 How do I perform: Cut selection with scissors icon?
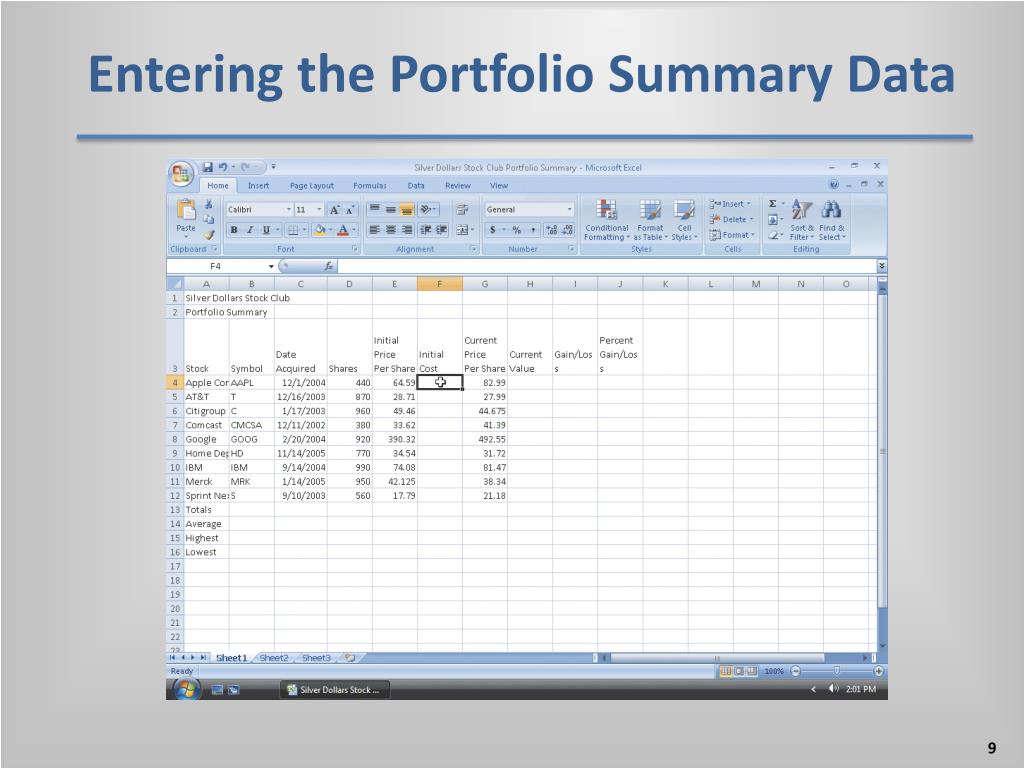209,204
